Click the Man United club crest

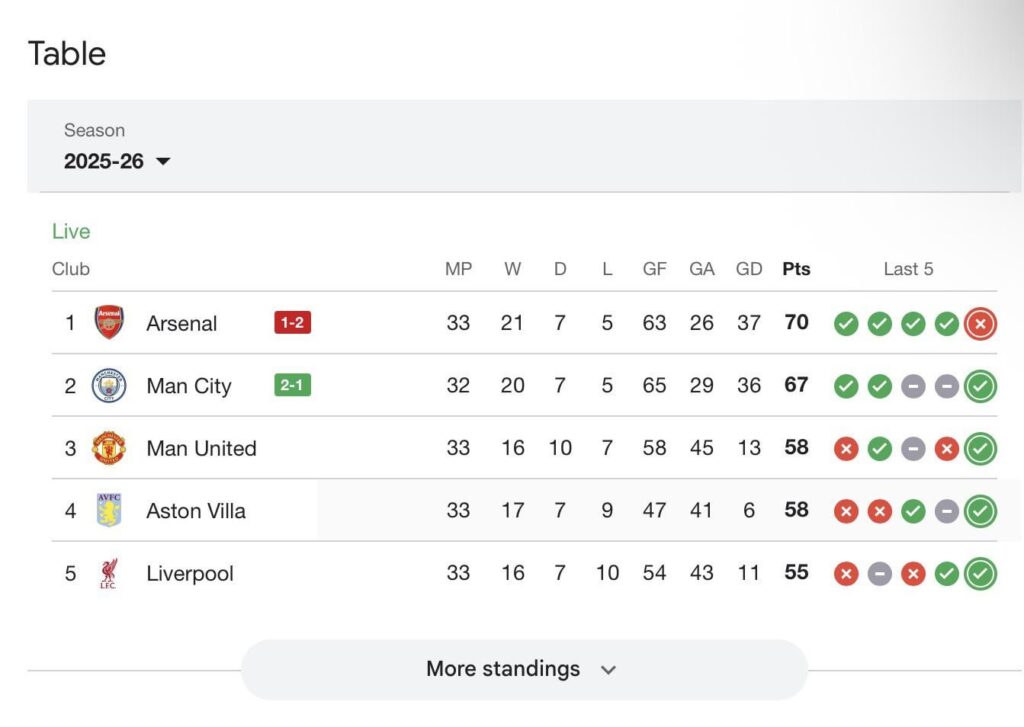(x=109, y=448)
